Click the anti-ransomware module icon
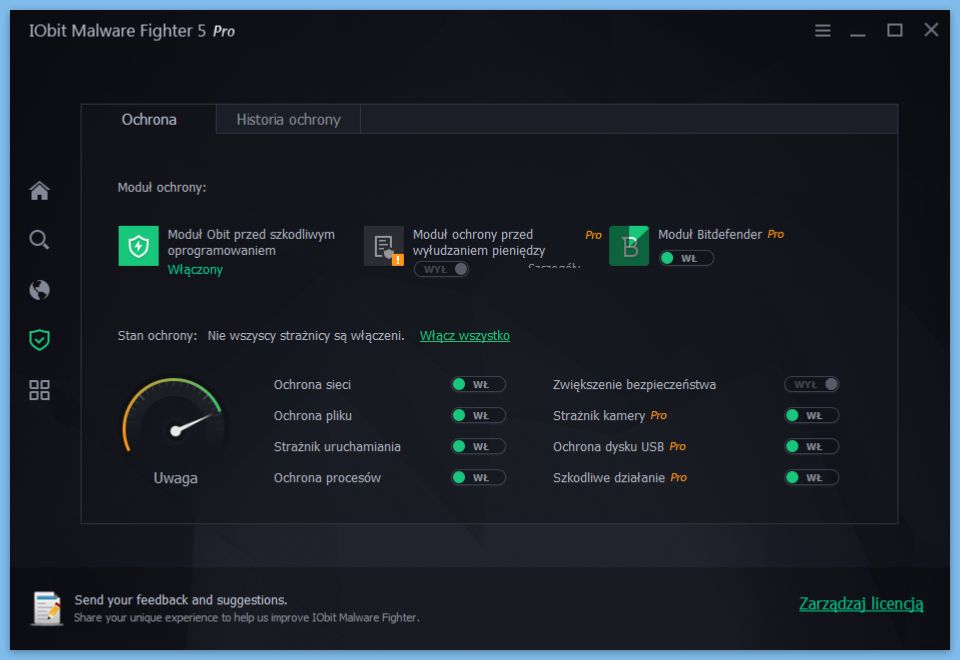Screen dimensions: 960x660 click(384, 246)
